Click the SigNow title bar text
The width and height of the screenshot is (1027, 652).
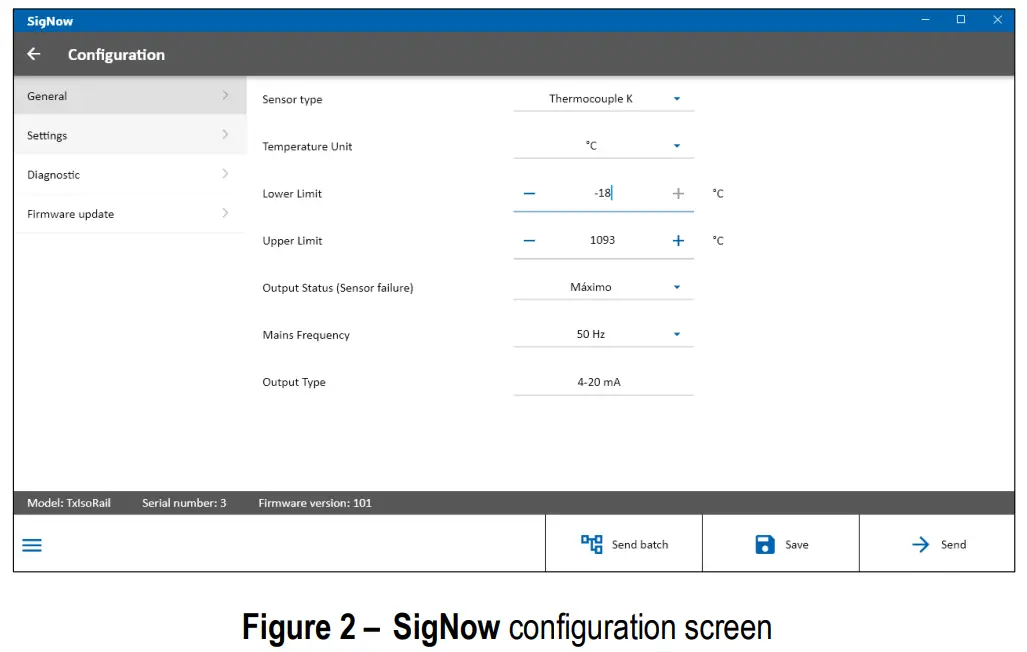tap(48, 20)
